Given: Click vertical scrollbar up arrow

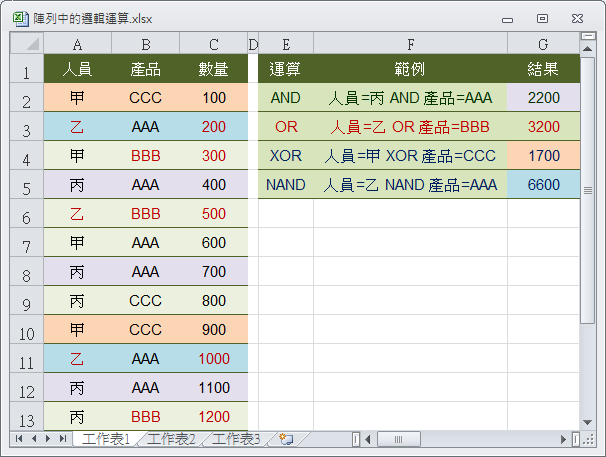Looking at the screenshot, I should [587, 49].
